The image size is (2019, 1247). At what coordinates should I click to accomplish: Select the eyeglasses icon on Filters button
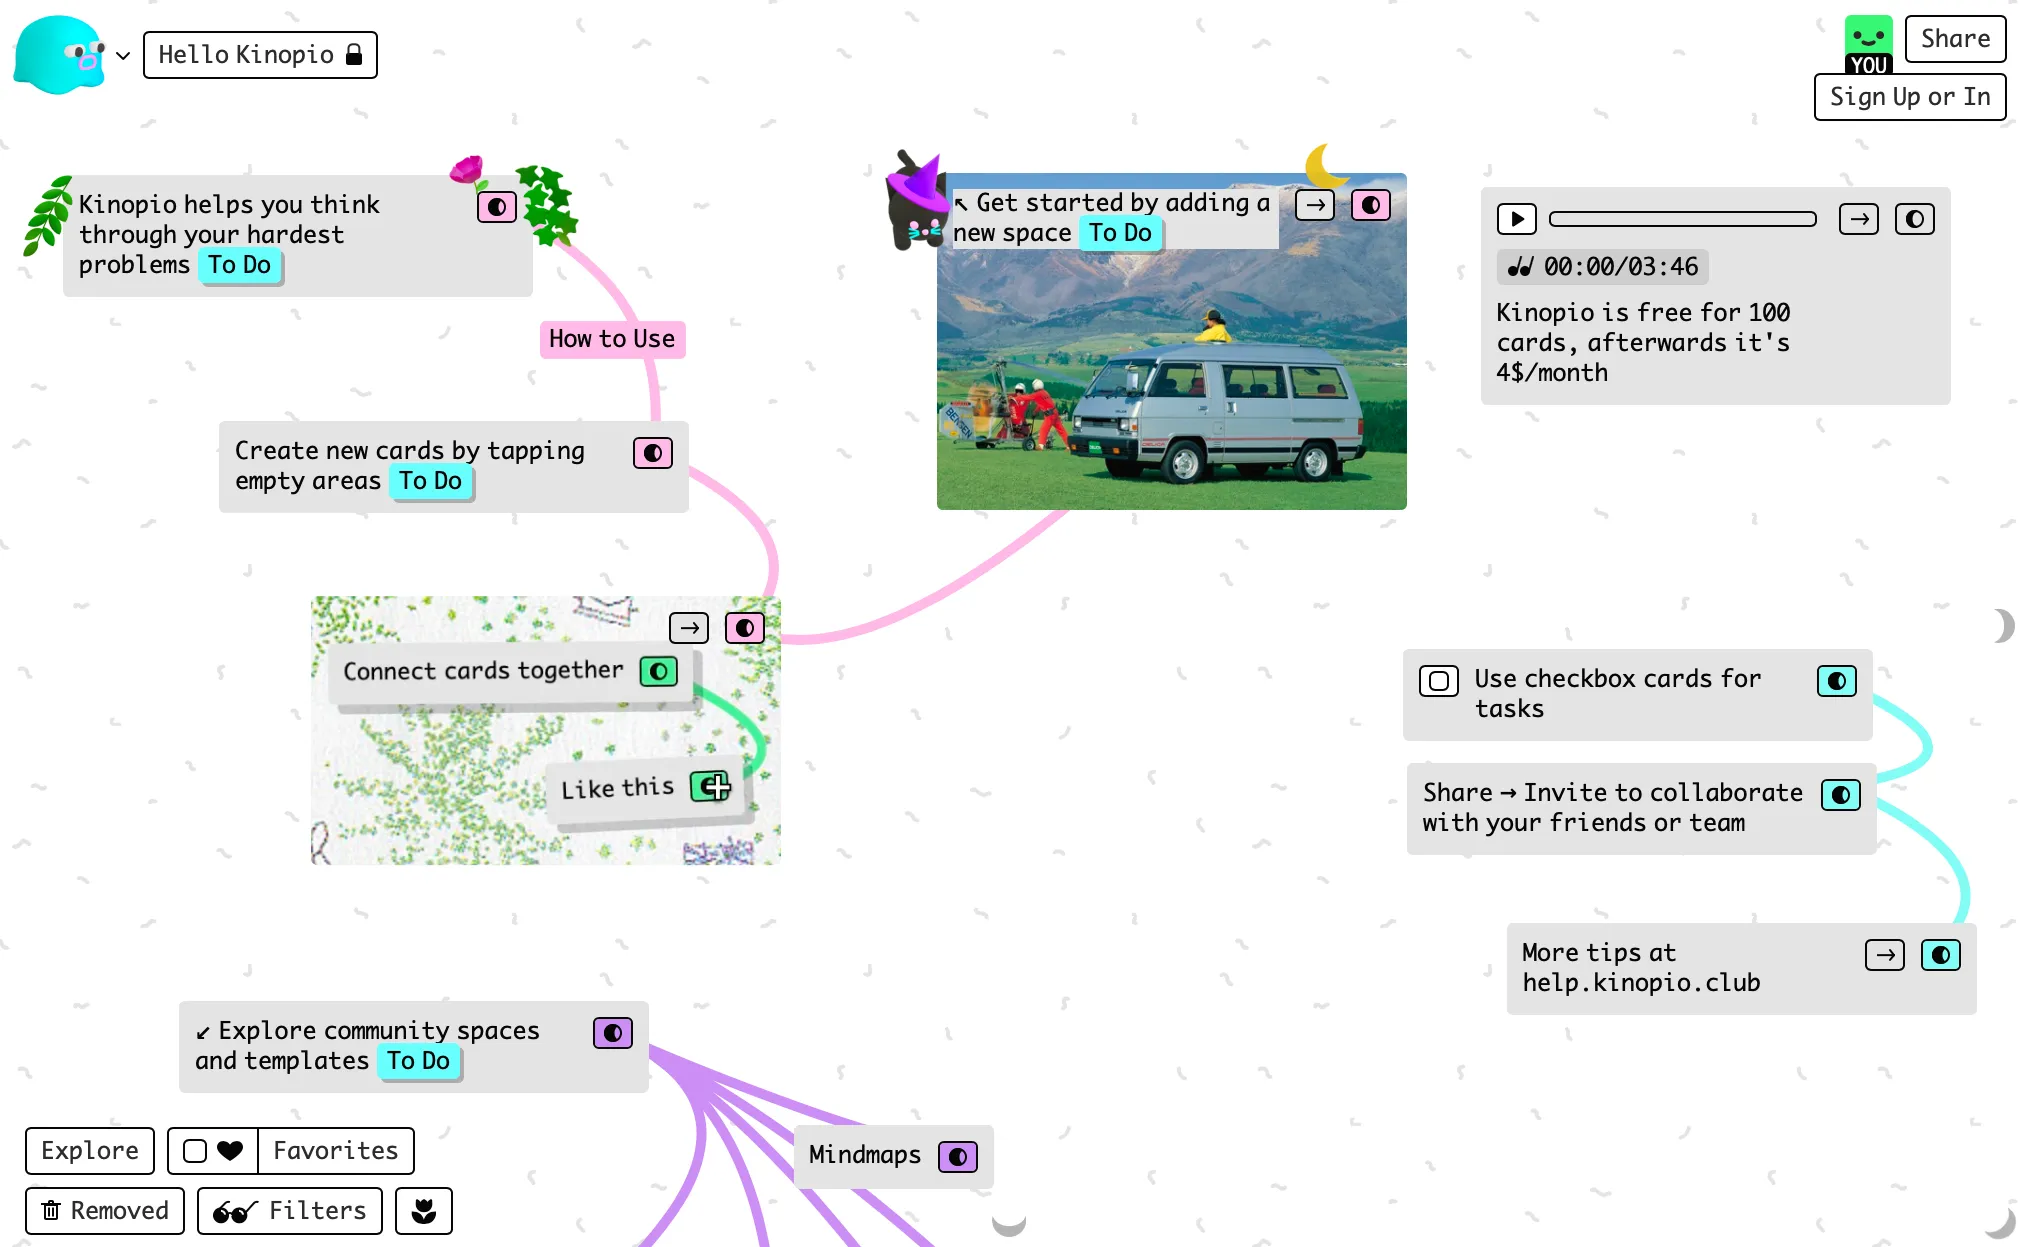(233, 1210)
